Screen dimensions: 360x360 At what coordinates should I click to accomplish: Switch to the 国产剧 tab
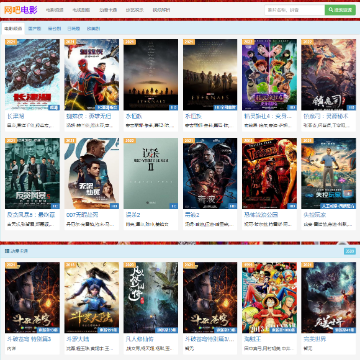[35, 29]
